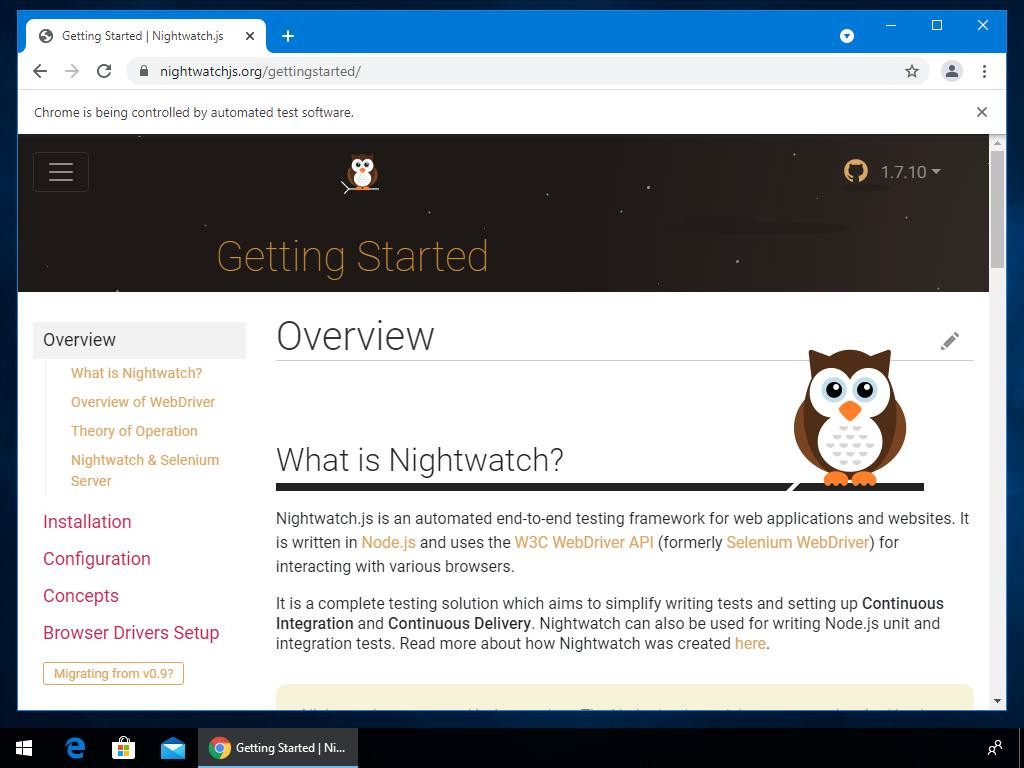Go back with browser back arrow
The height and width of the screenshot is (768, 1024).
point(40,71)
